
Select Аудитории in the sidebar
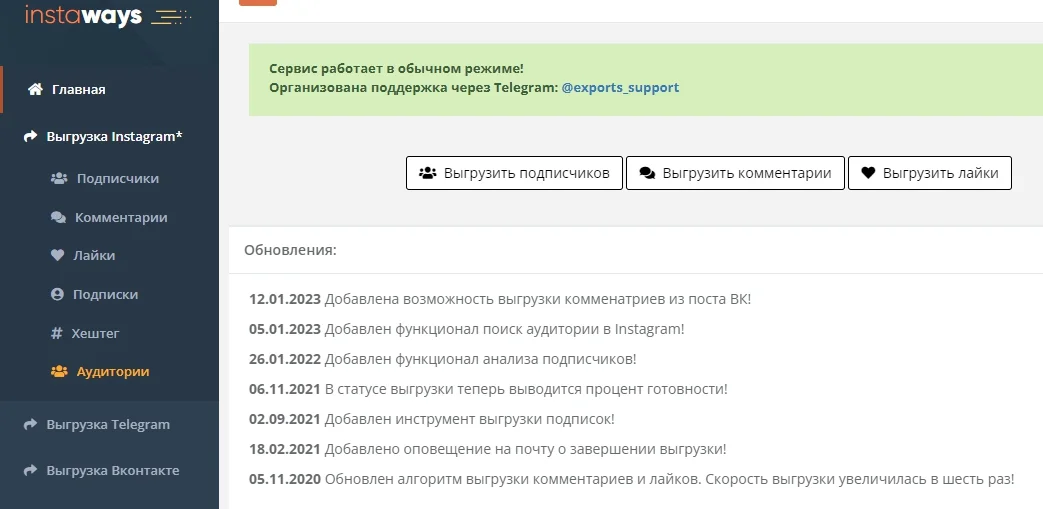tap(113, 371)
